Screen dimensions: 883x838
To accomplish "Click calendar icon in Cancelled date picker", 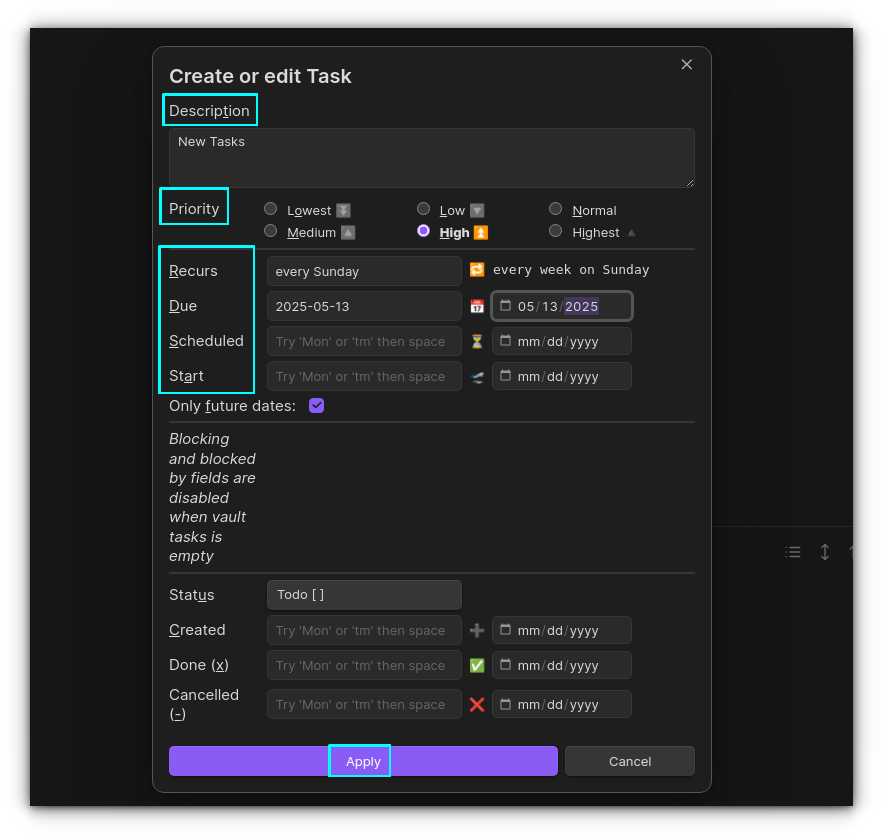I will point(506,704).
